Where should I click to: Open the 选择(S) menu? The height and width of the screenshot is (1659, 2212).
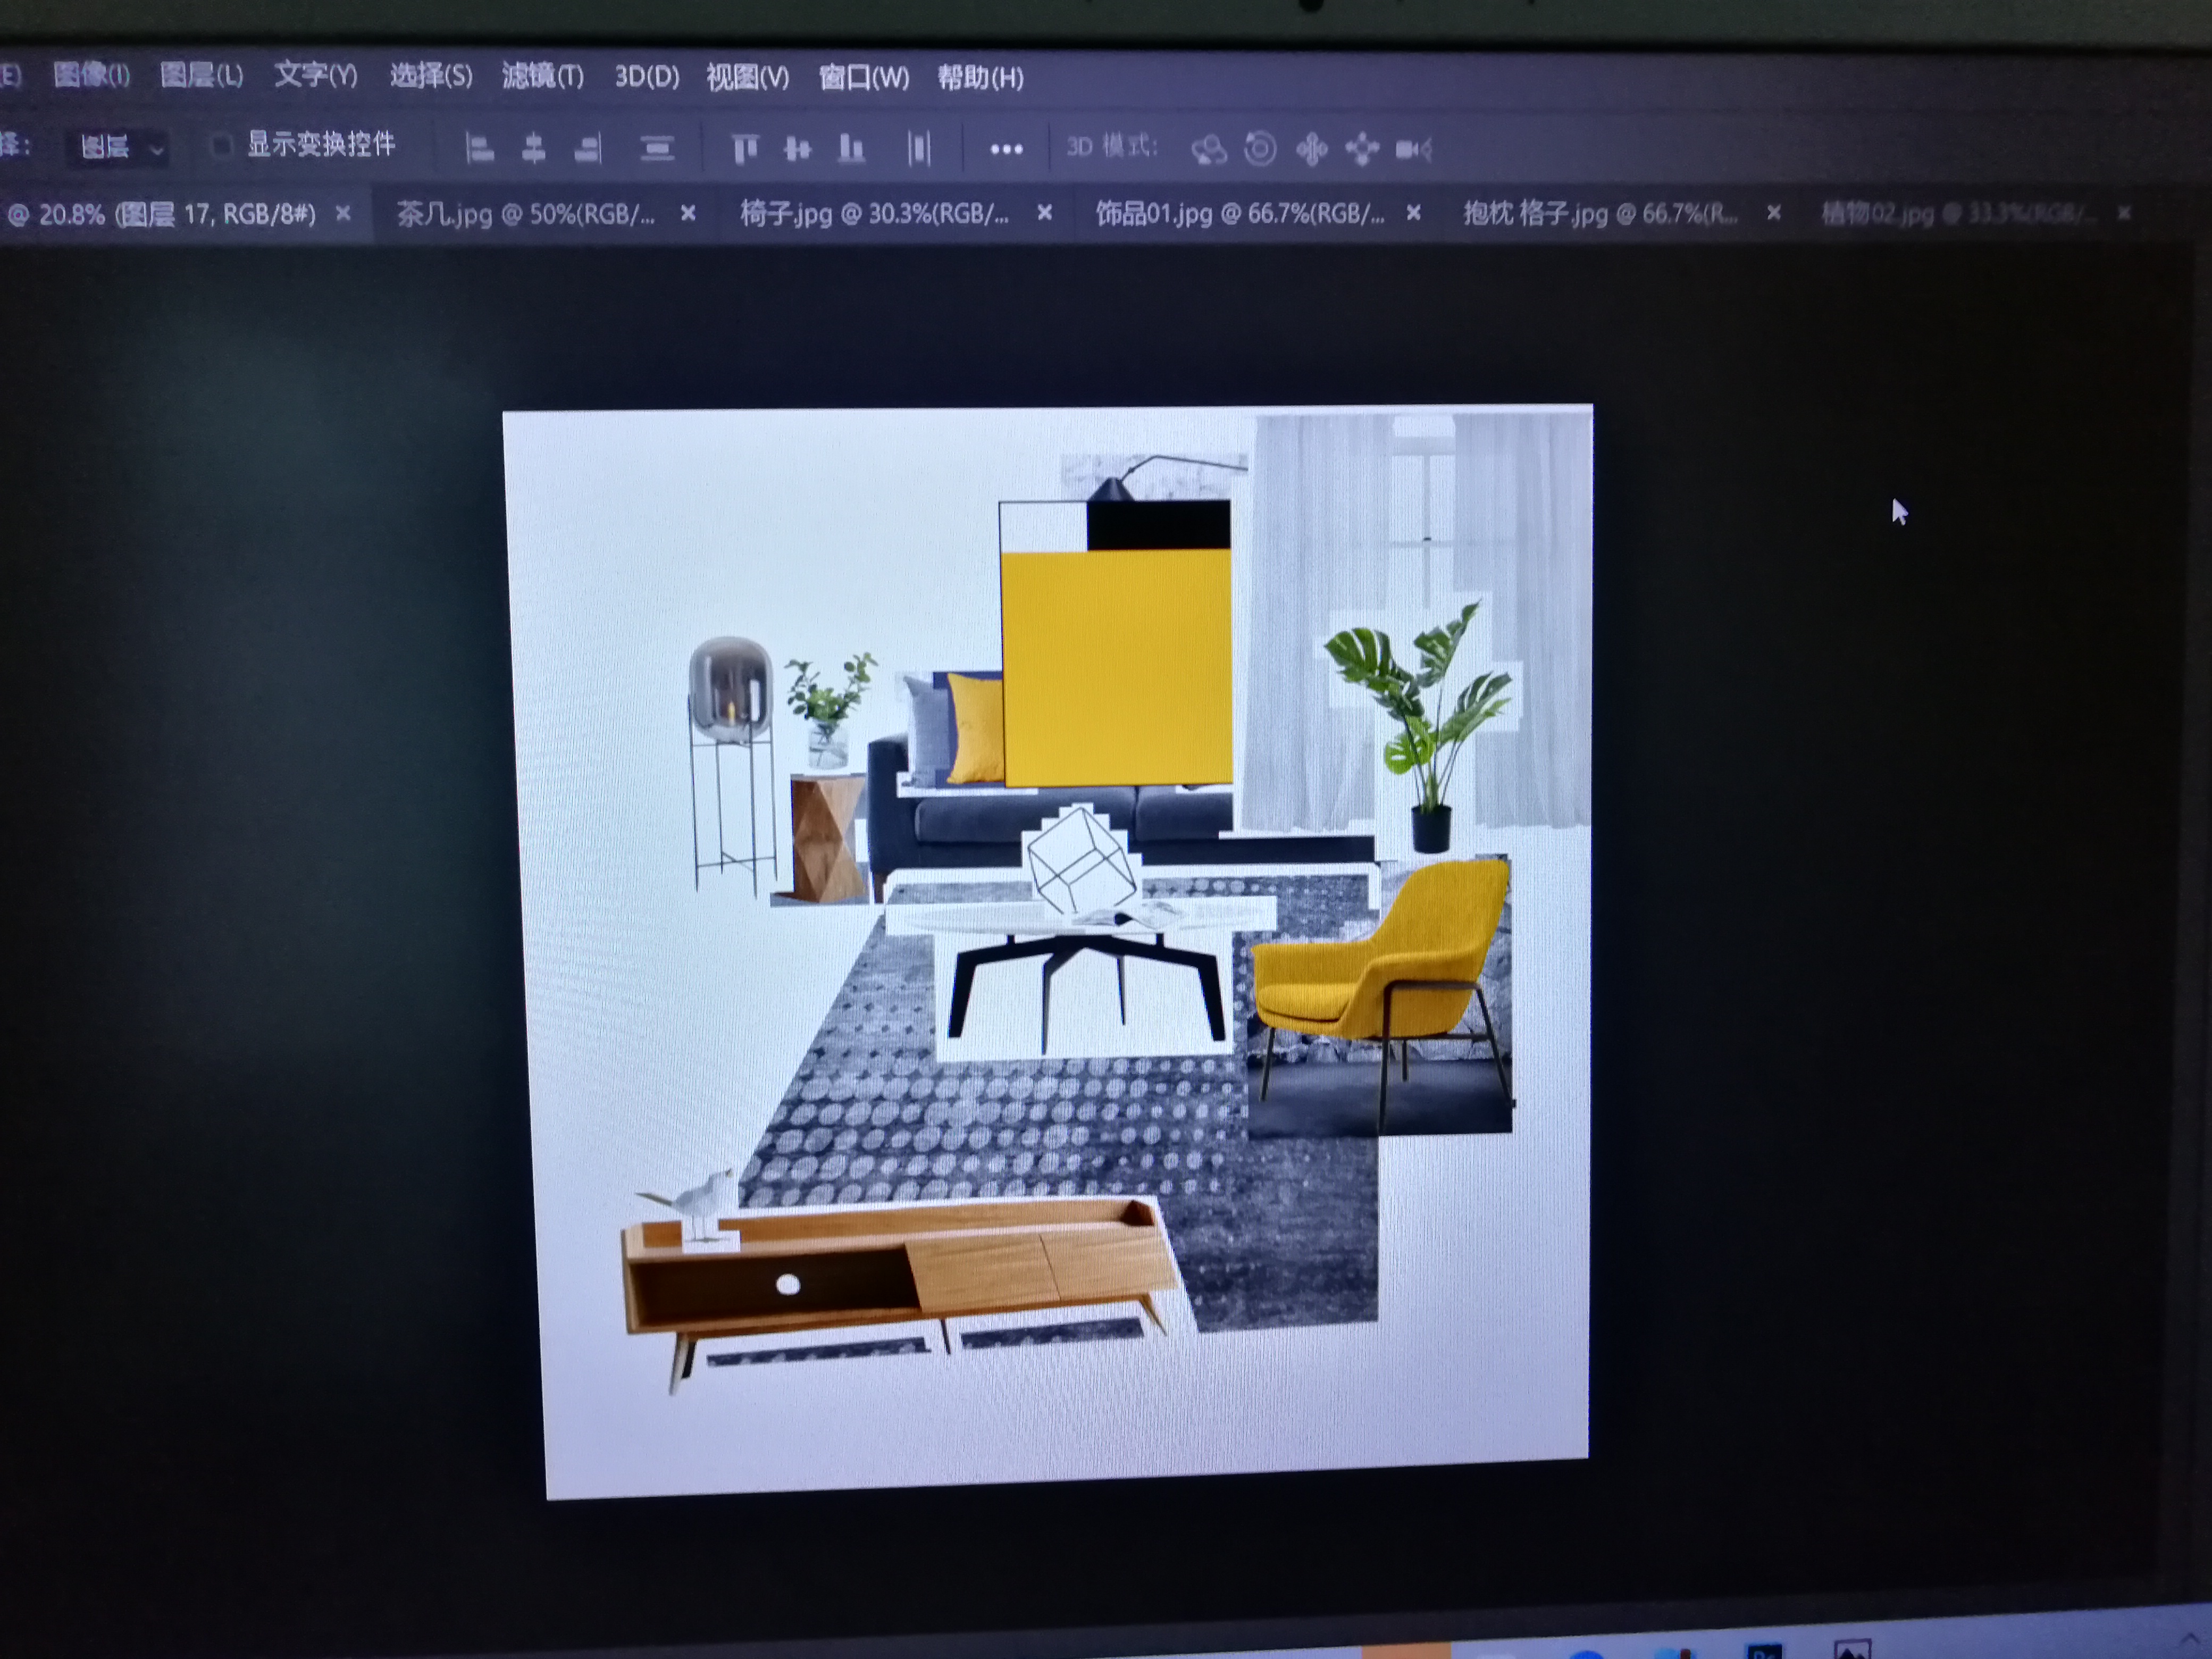(x=431, y=76)
